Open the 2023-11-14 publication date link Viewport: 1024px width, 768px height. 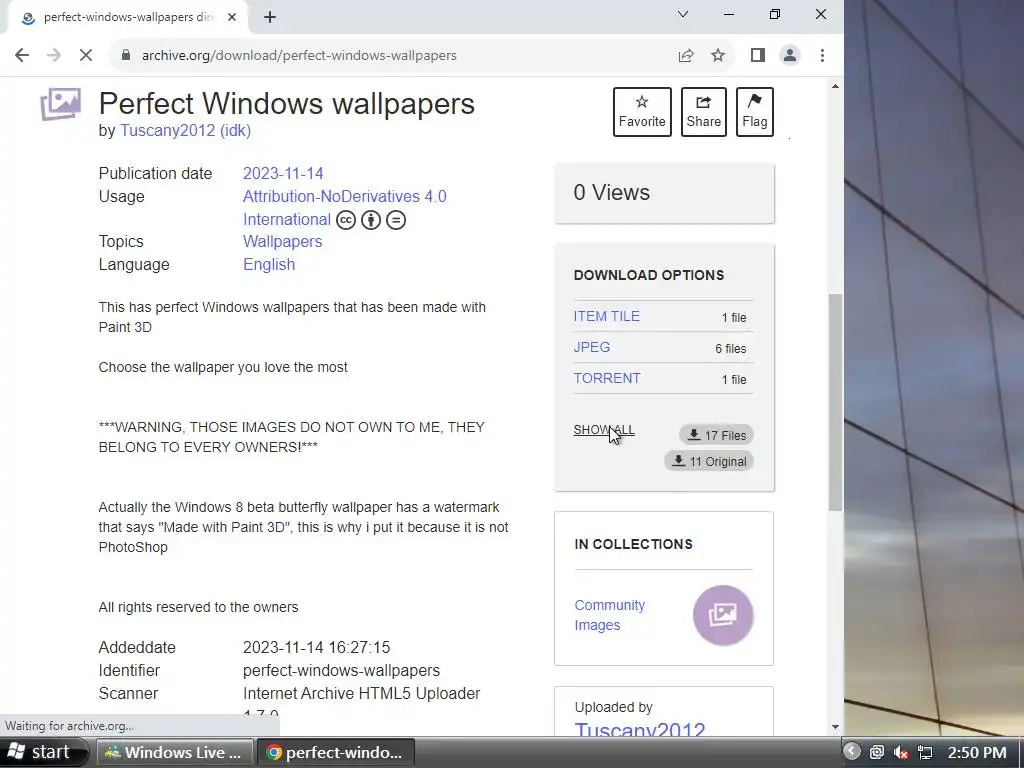283,173
